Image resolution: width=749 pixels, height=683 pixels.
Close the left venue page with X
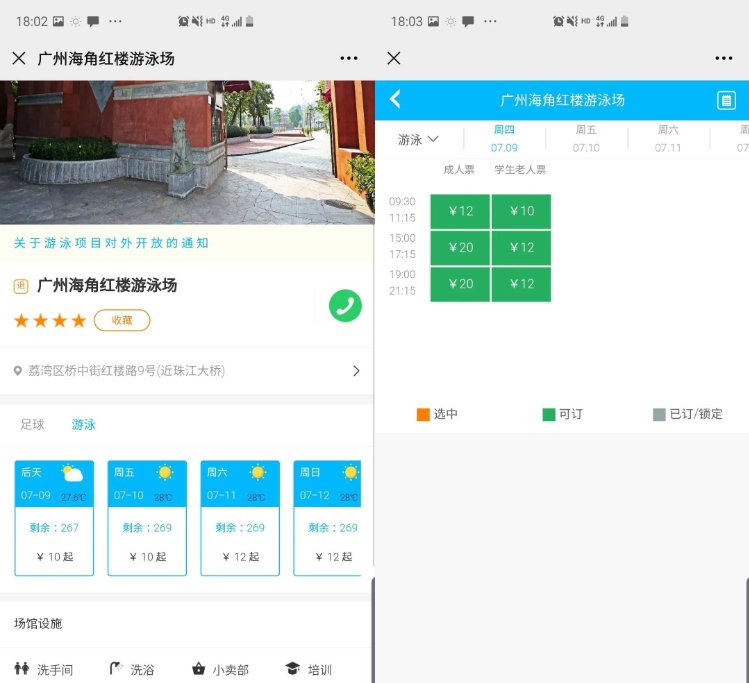(19, 59)
